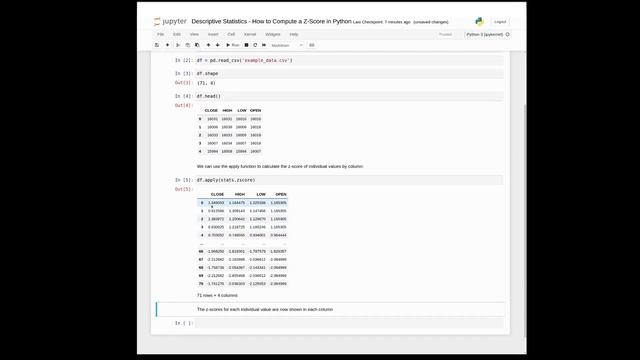Viewport: 640px width, 360px height.
Task: Run the selected cell
Action: pyautogui.click(x=233, y=45)
